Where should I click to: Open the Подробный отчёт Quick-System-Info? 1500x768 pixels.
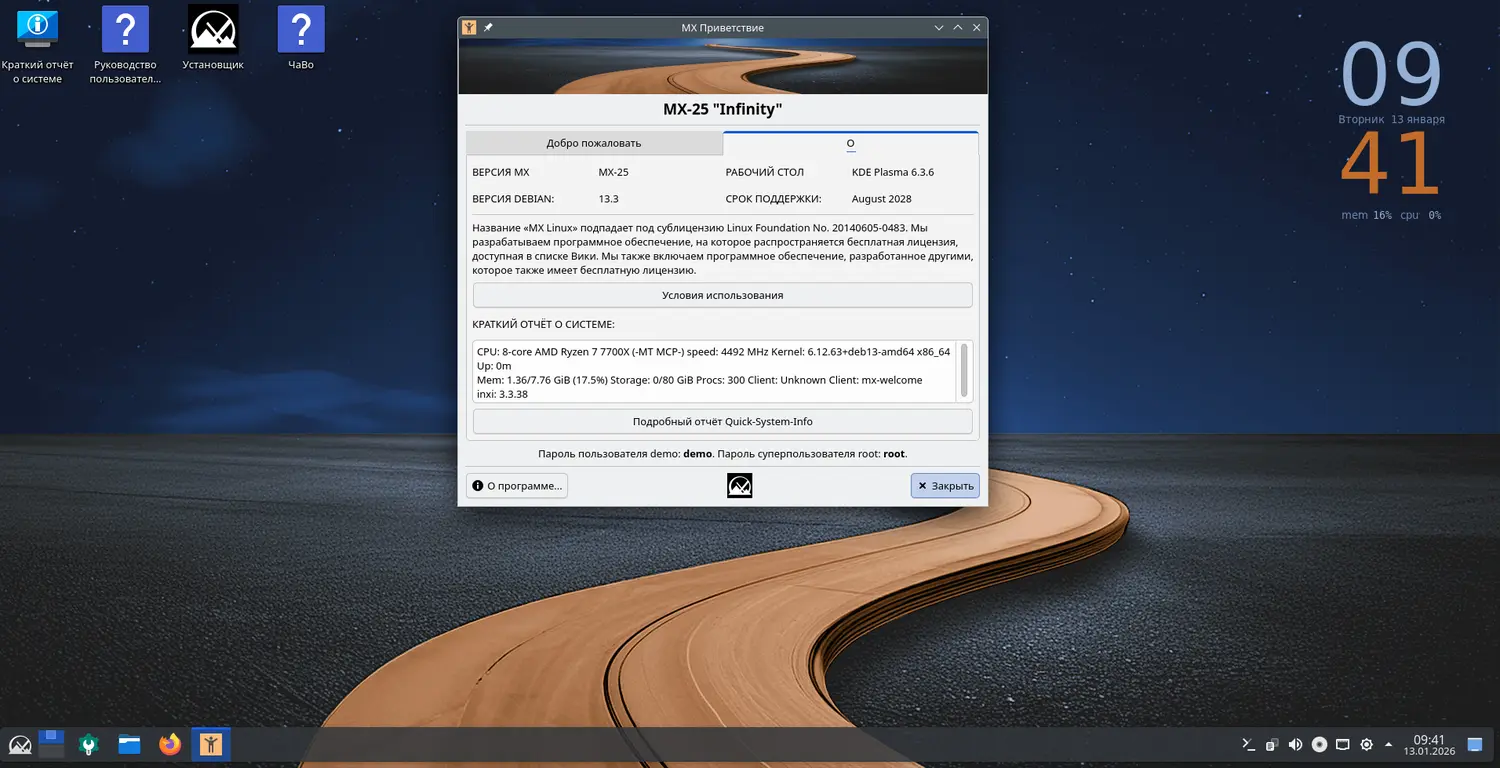[722, 421]
